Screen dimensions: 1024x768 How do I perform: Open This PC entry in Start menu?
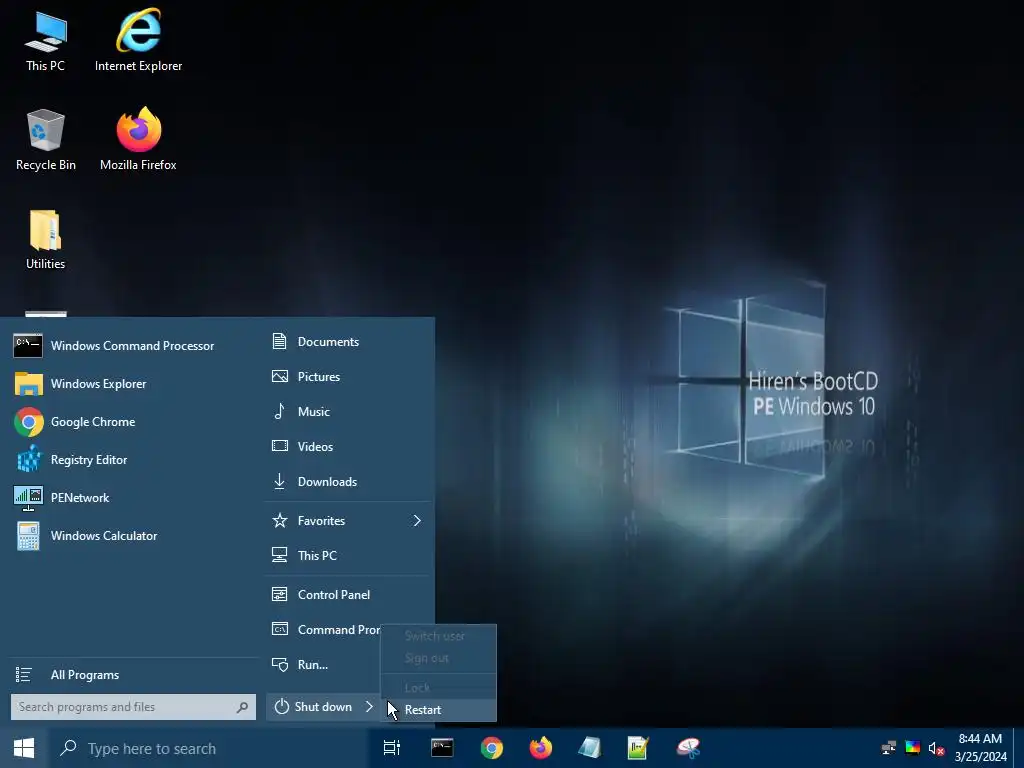tap(348, 556)
